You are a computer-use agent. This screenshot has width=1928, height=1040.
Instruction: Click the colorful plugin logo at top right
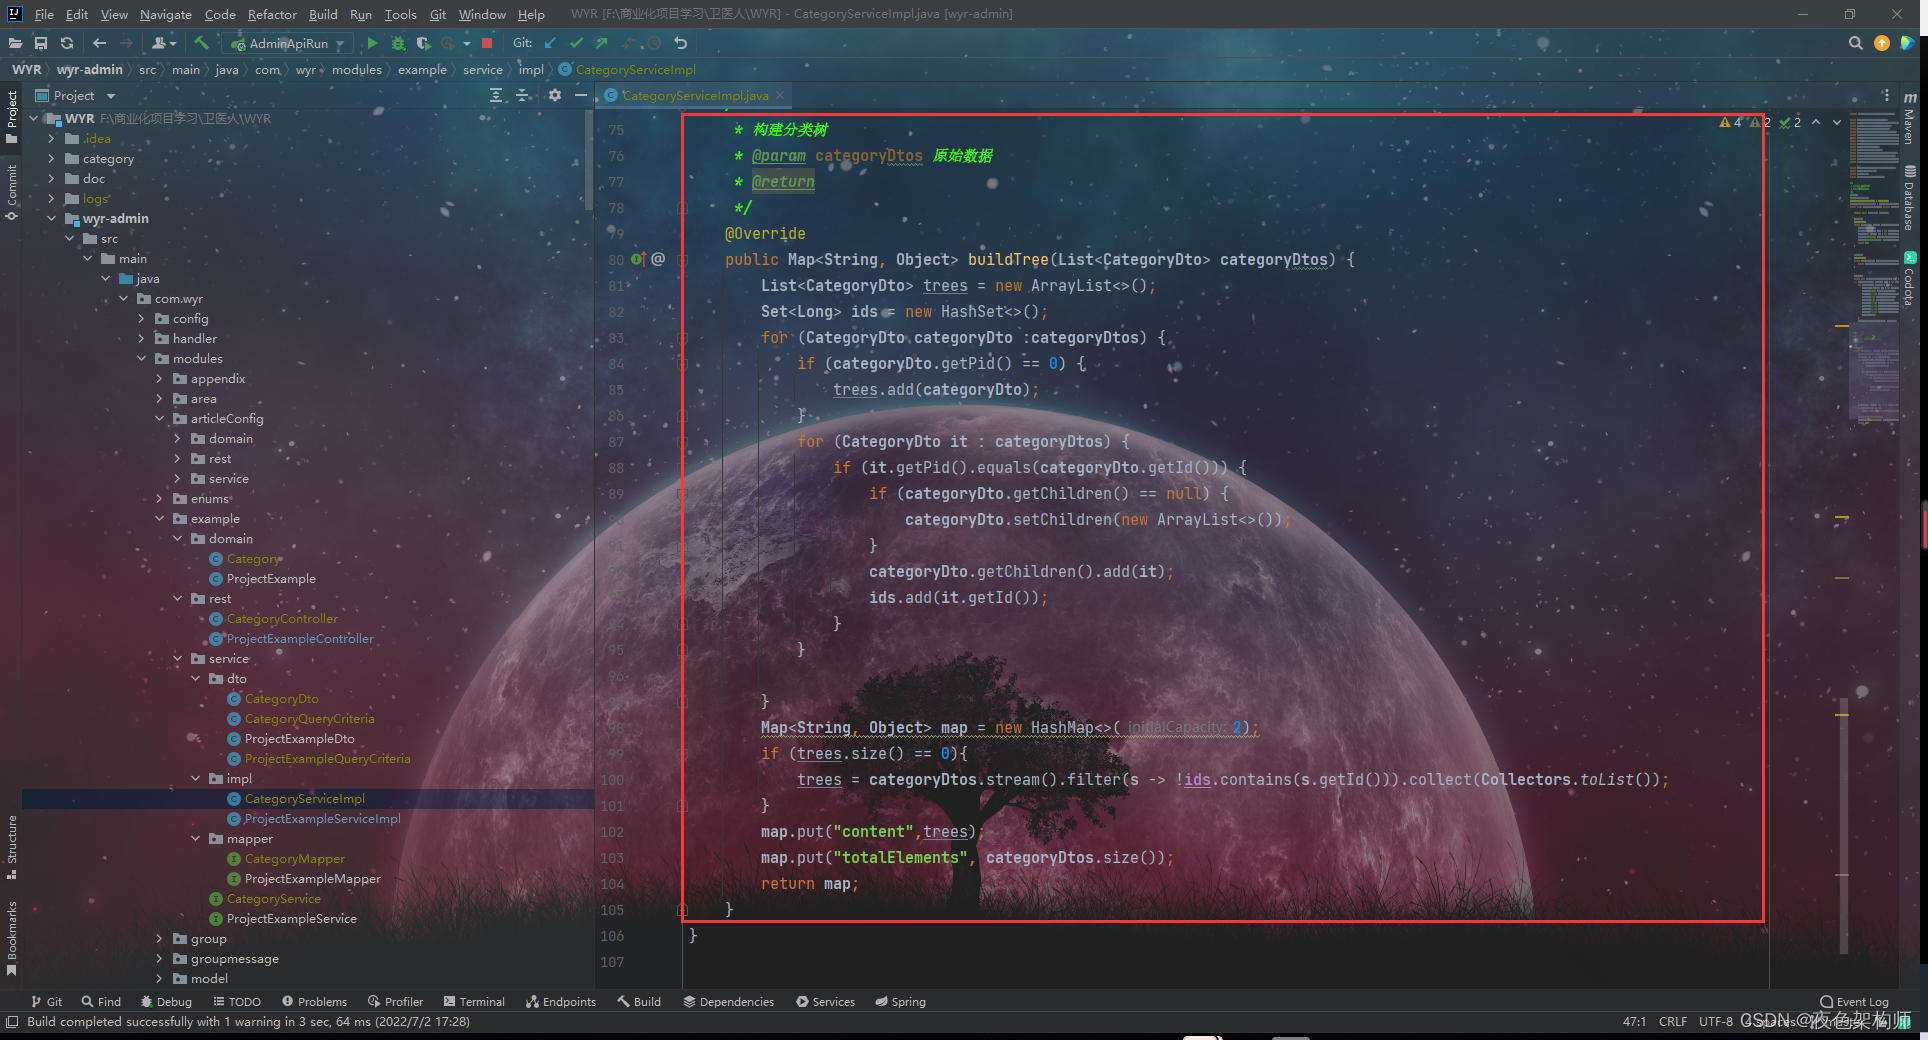[1908, 43]
